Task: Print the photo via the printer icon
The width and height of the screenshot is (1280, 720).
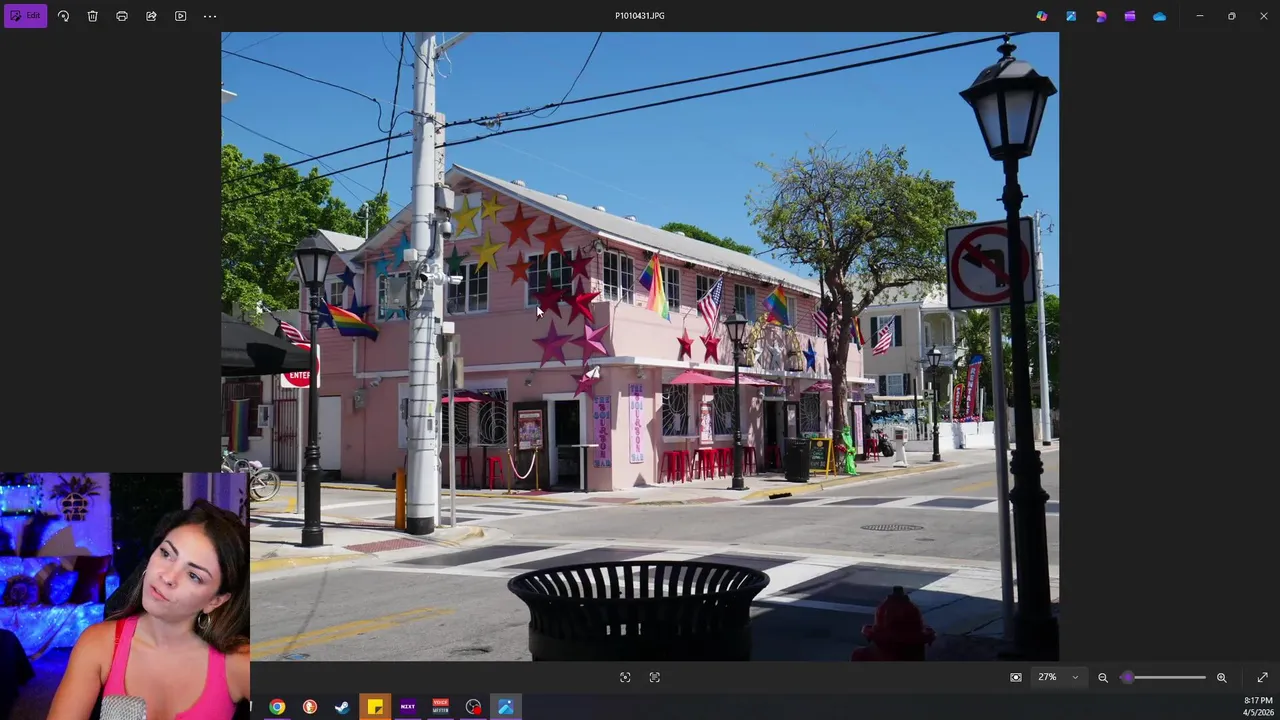Action: point(122,16)
